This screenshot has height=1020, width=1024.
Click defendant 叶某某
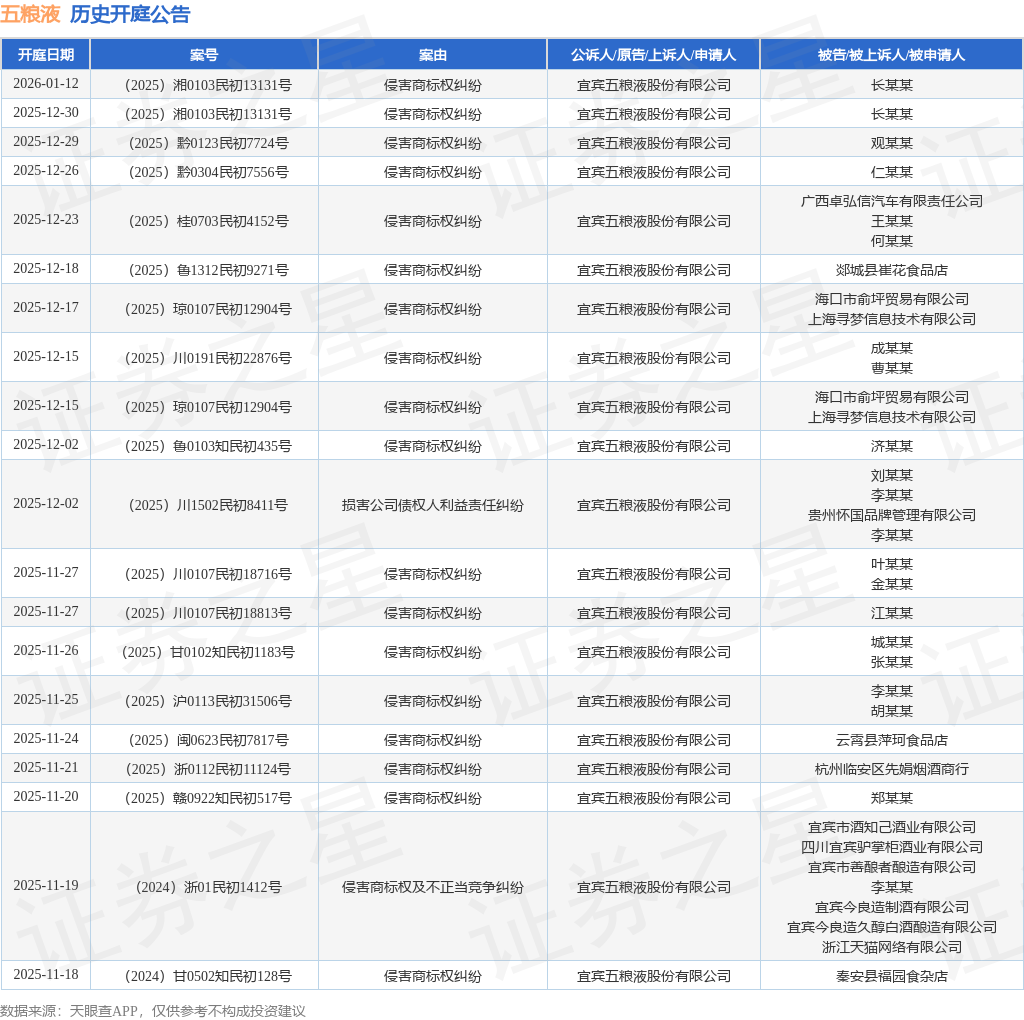(891, 564)
